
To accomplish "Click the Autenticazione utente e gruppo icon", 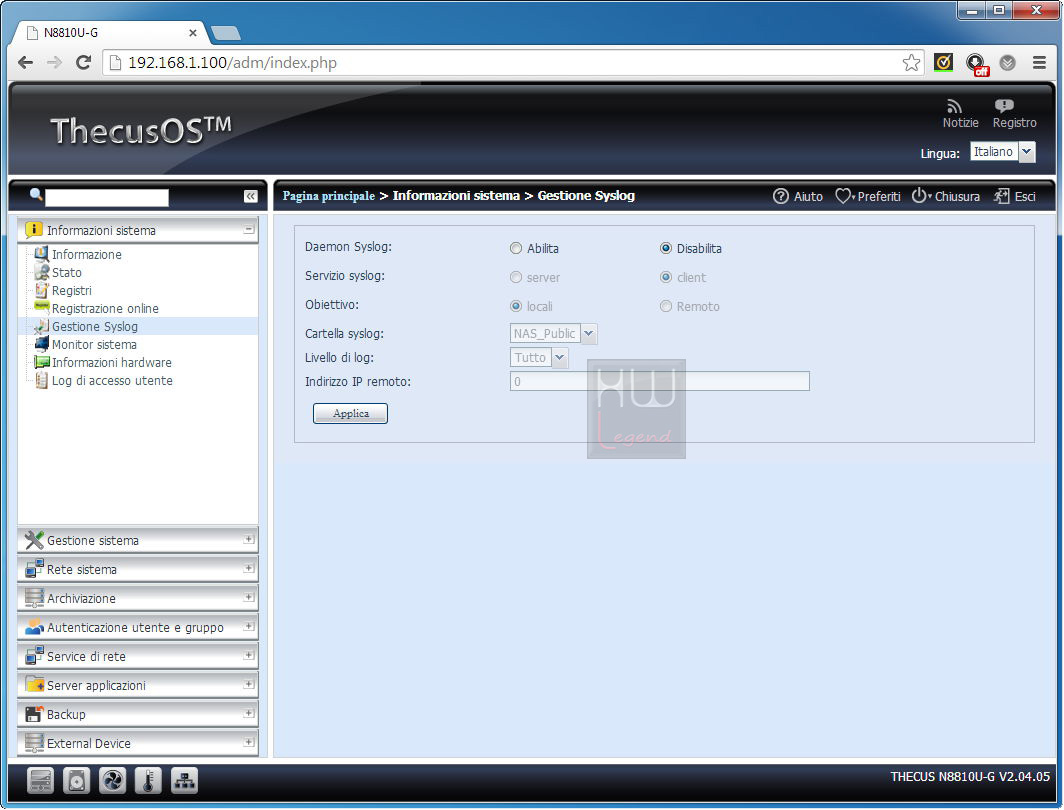I will pos(34,627).
